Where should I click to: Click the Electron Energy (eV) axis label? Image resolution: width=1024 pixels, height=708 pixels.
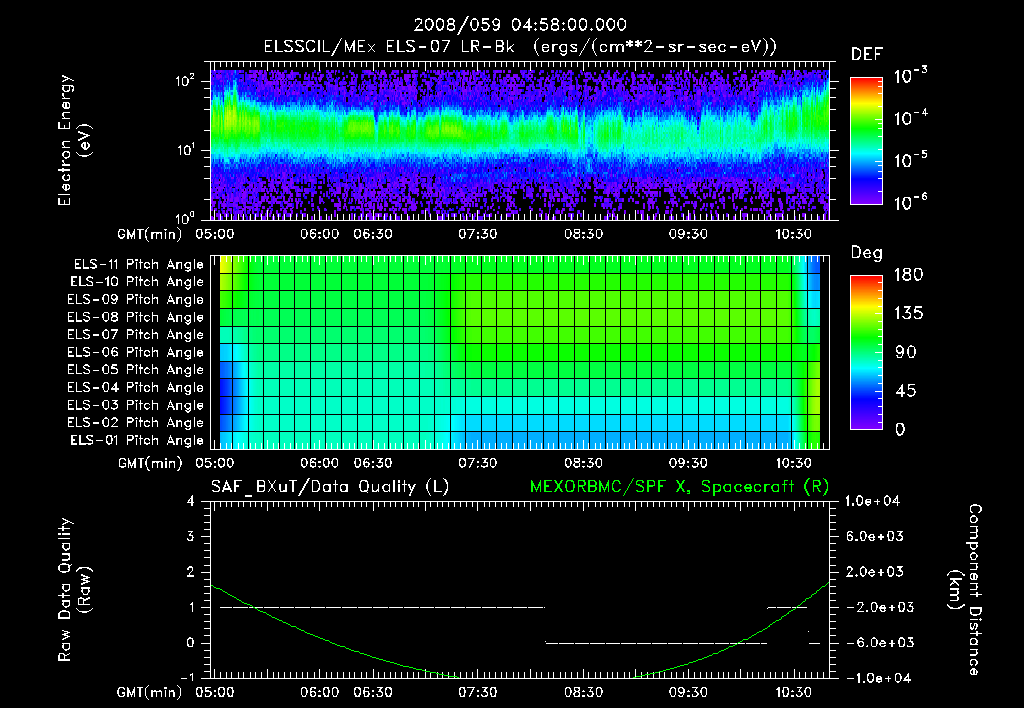[x=74, y=140]
